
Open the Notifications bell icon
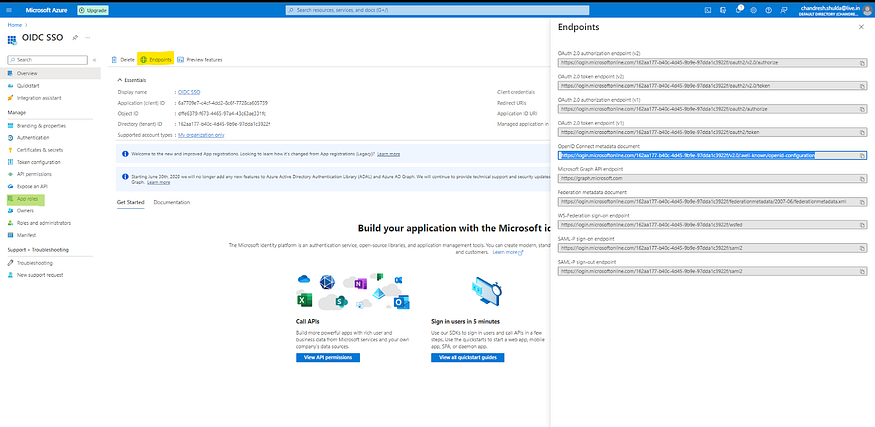tap(739, 10)
